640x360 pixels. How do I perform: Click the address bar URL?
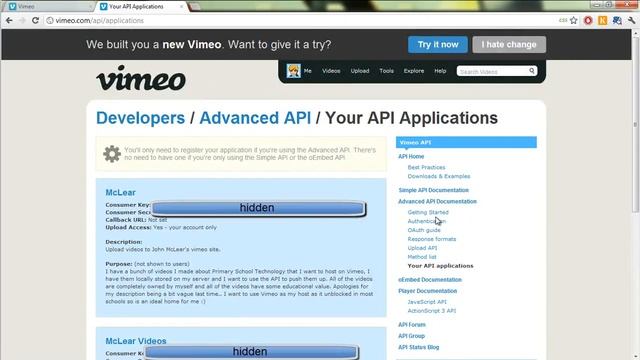click(100, 20)
